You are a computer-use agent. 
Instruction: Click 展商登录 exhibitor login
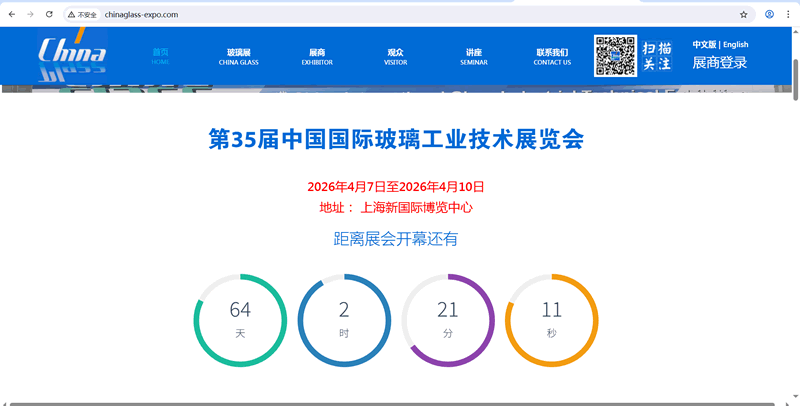(719, 63)
